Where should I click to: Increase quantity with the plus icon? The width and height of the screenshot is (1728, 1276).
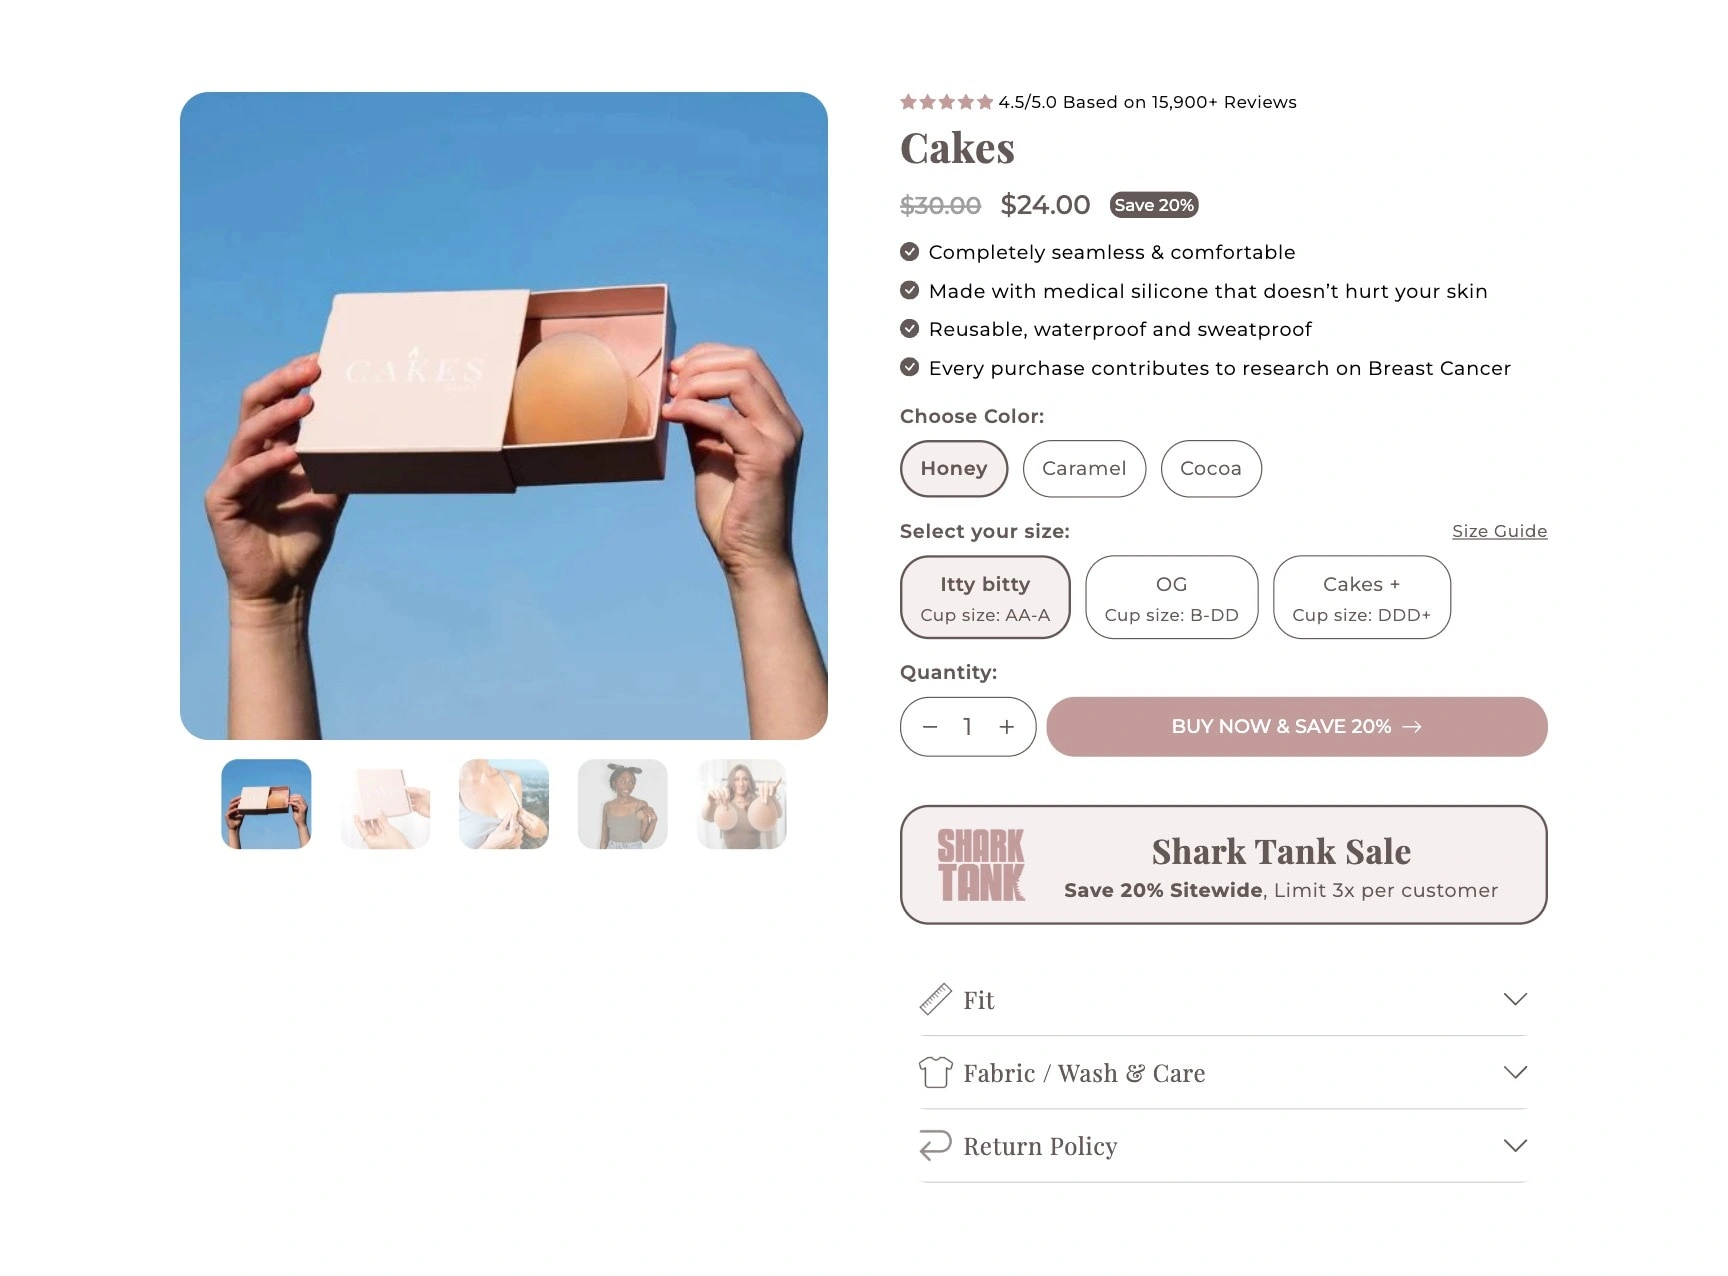[x=1007, y=727]
